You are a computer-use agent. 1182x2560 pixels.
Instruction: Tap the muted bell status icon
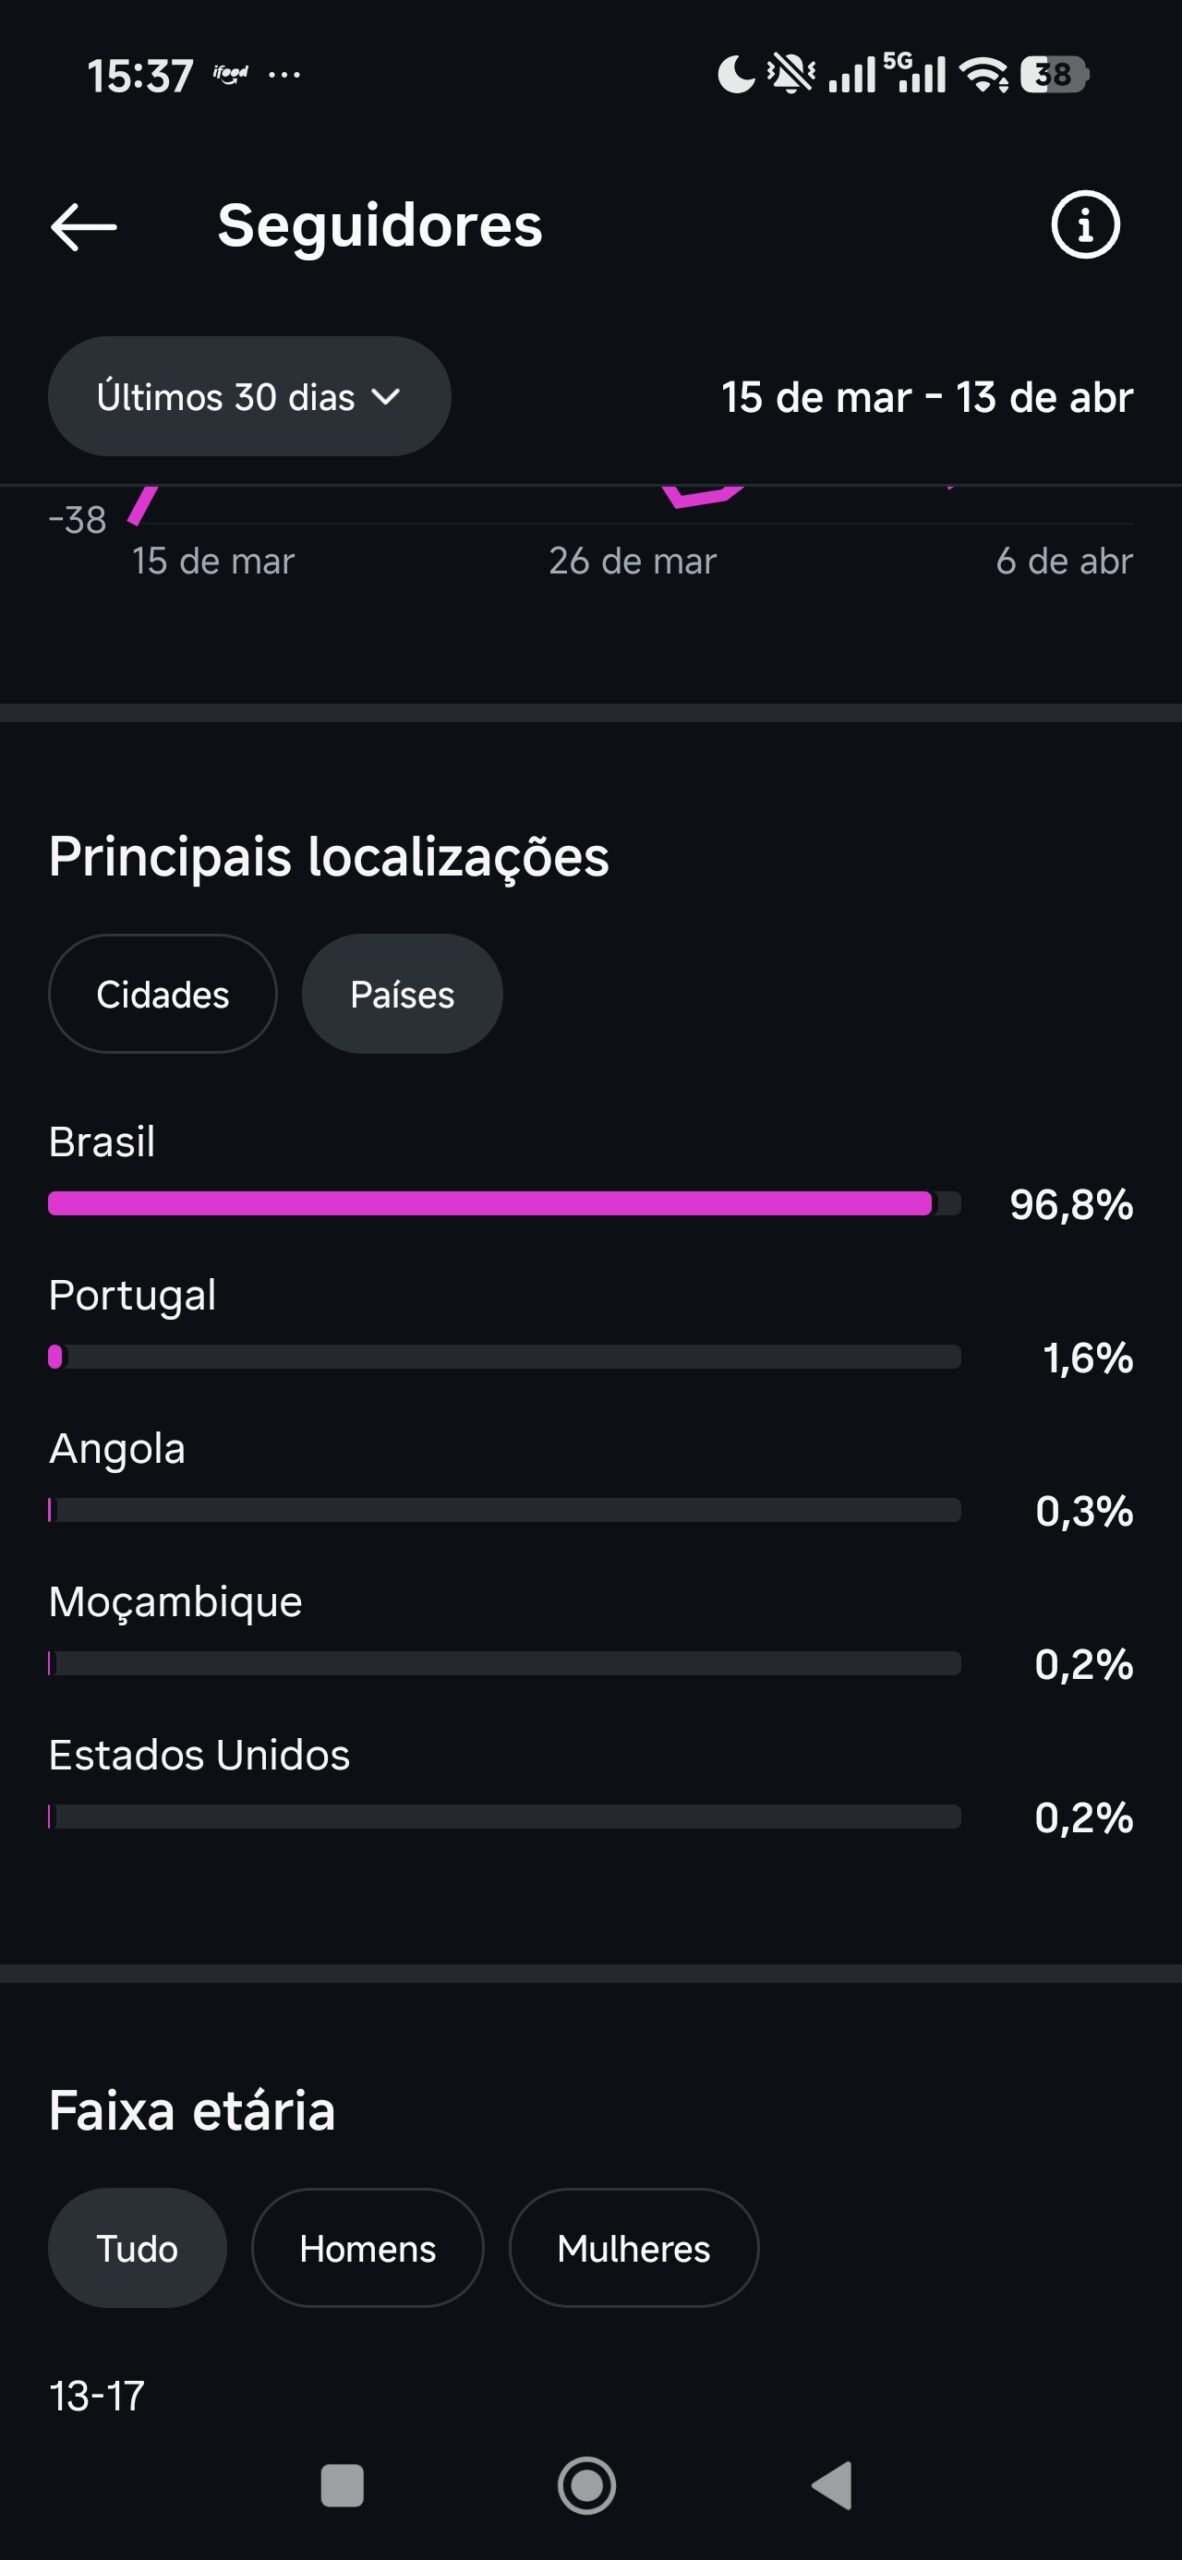coord(790,75)
